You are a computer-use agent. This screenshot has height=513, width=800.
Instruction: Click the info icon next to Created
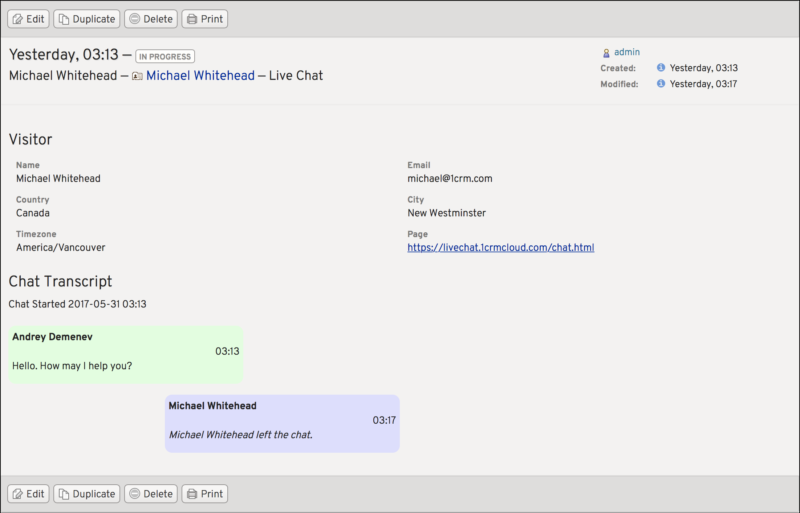pos(661,68)
